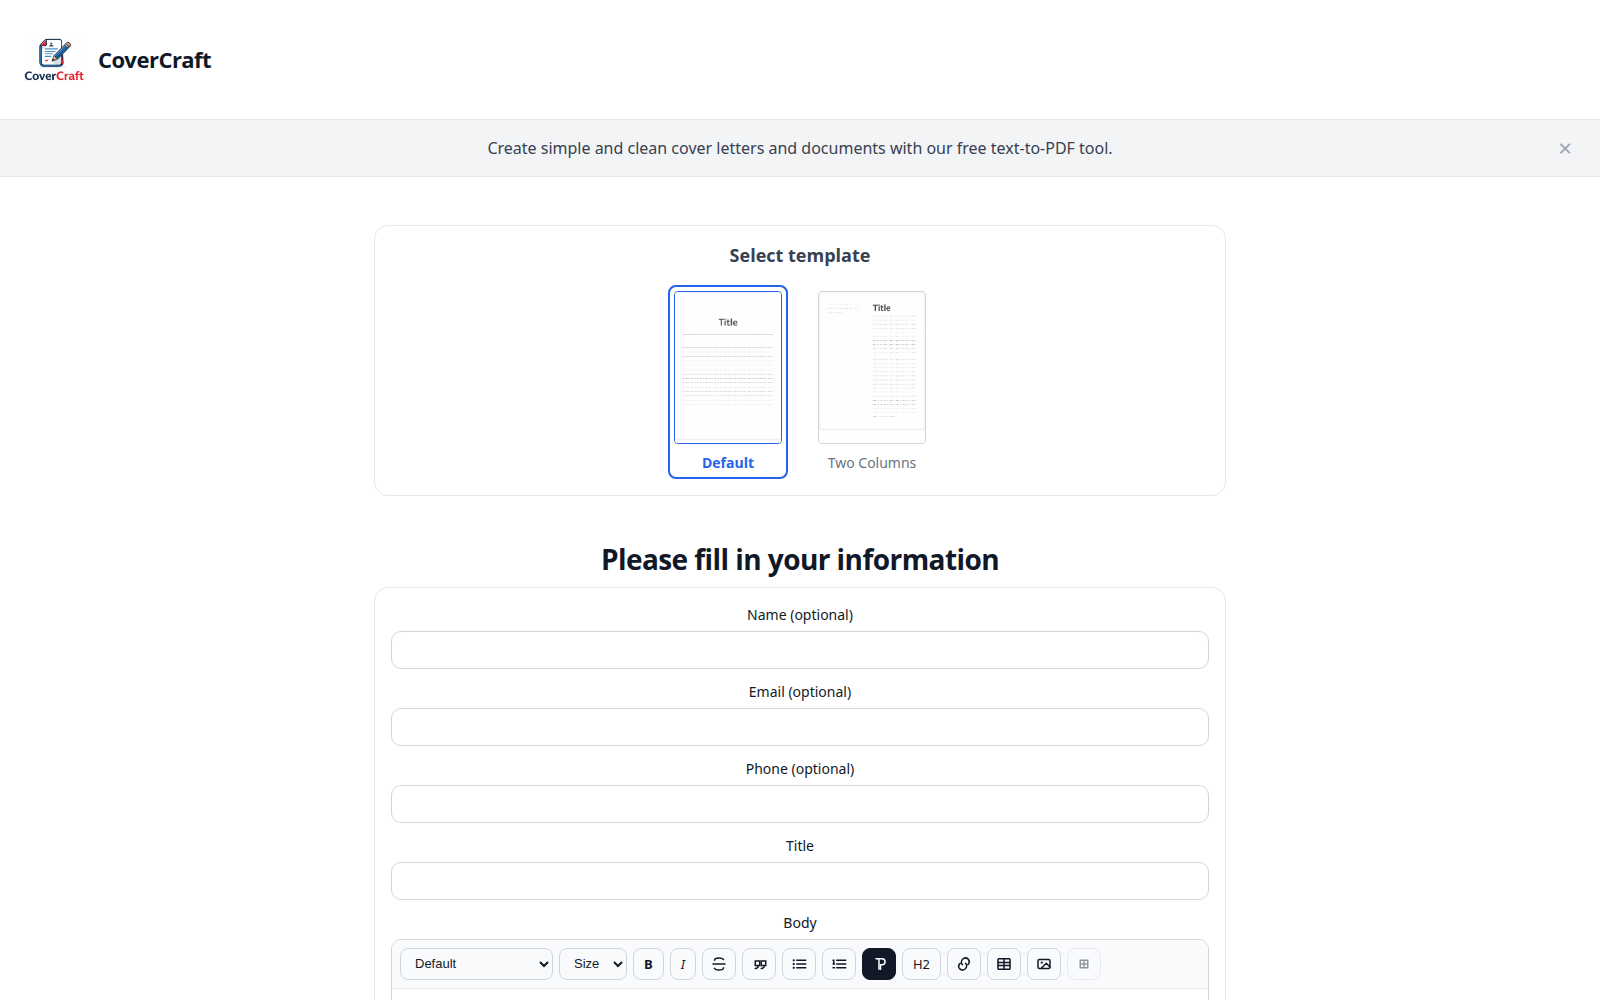Open the Default font dropdown
The height and width of the screenshot is (1000, 1600).
(x=477, y=964)
